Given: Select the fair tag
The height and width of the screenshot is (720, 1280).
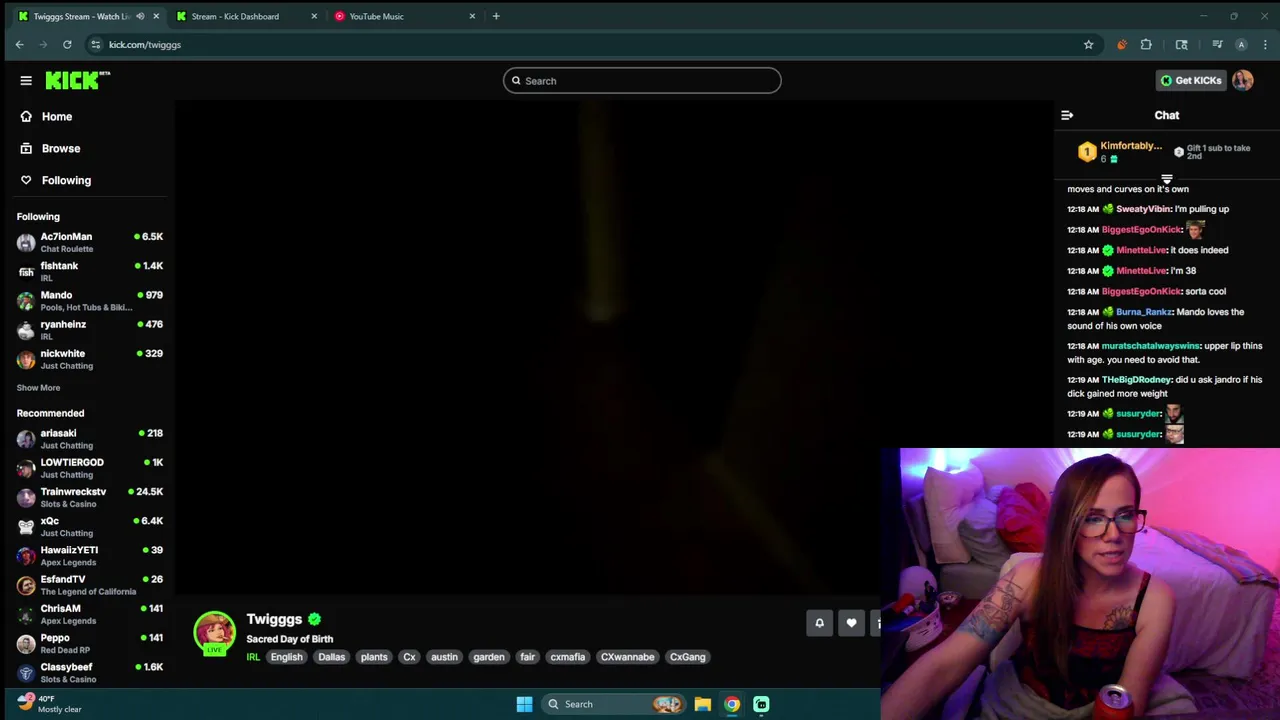Looking at the screenshot, I should (x=528, y=657).
